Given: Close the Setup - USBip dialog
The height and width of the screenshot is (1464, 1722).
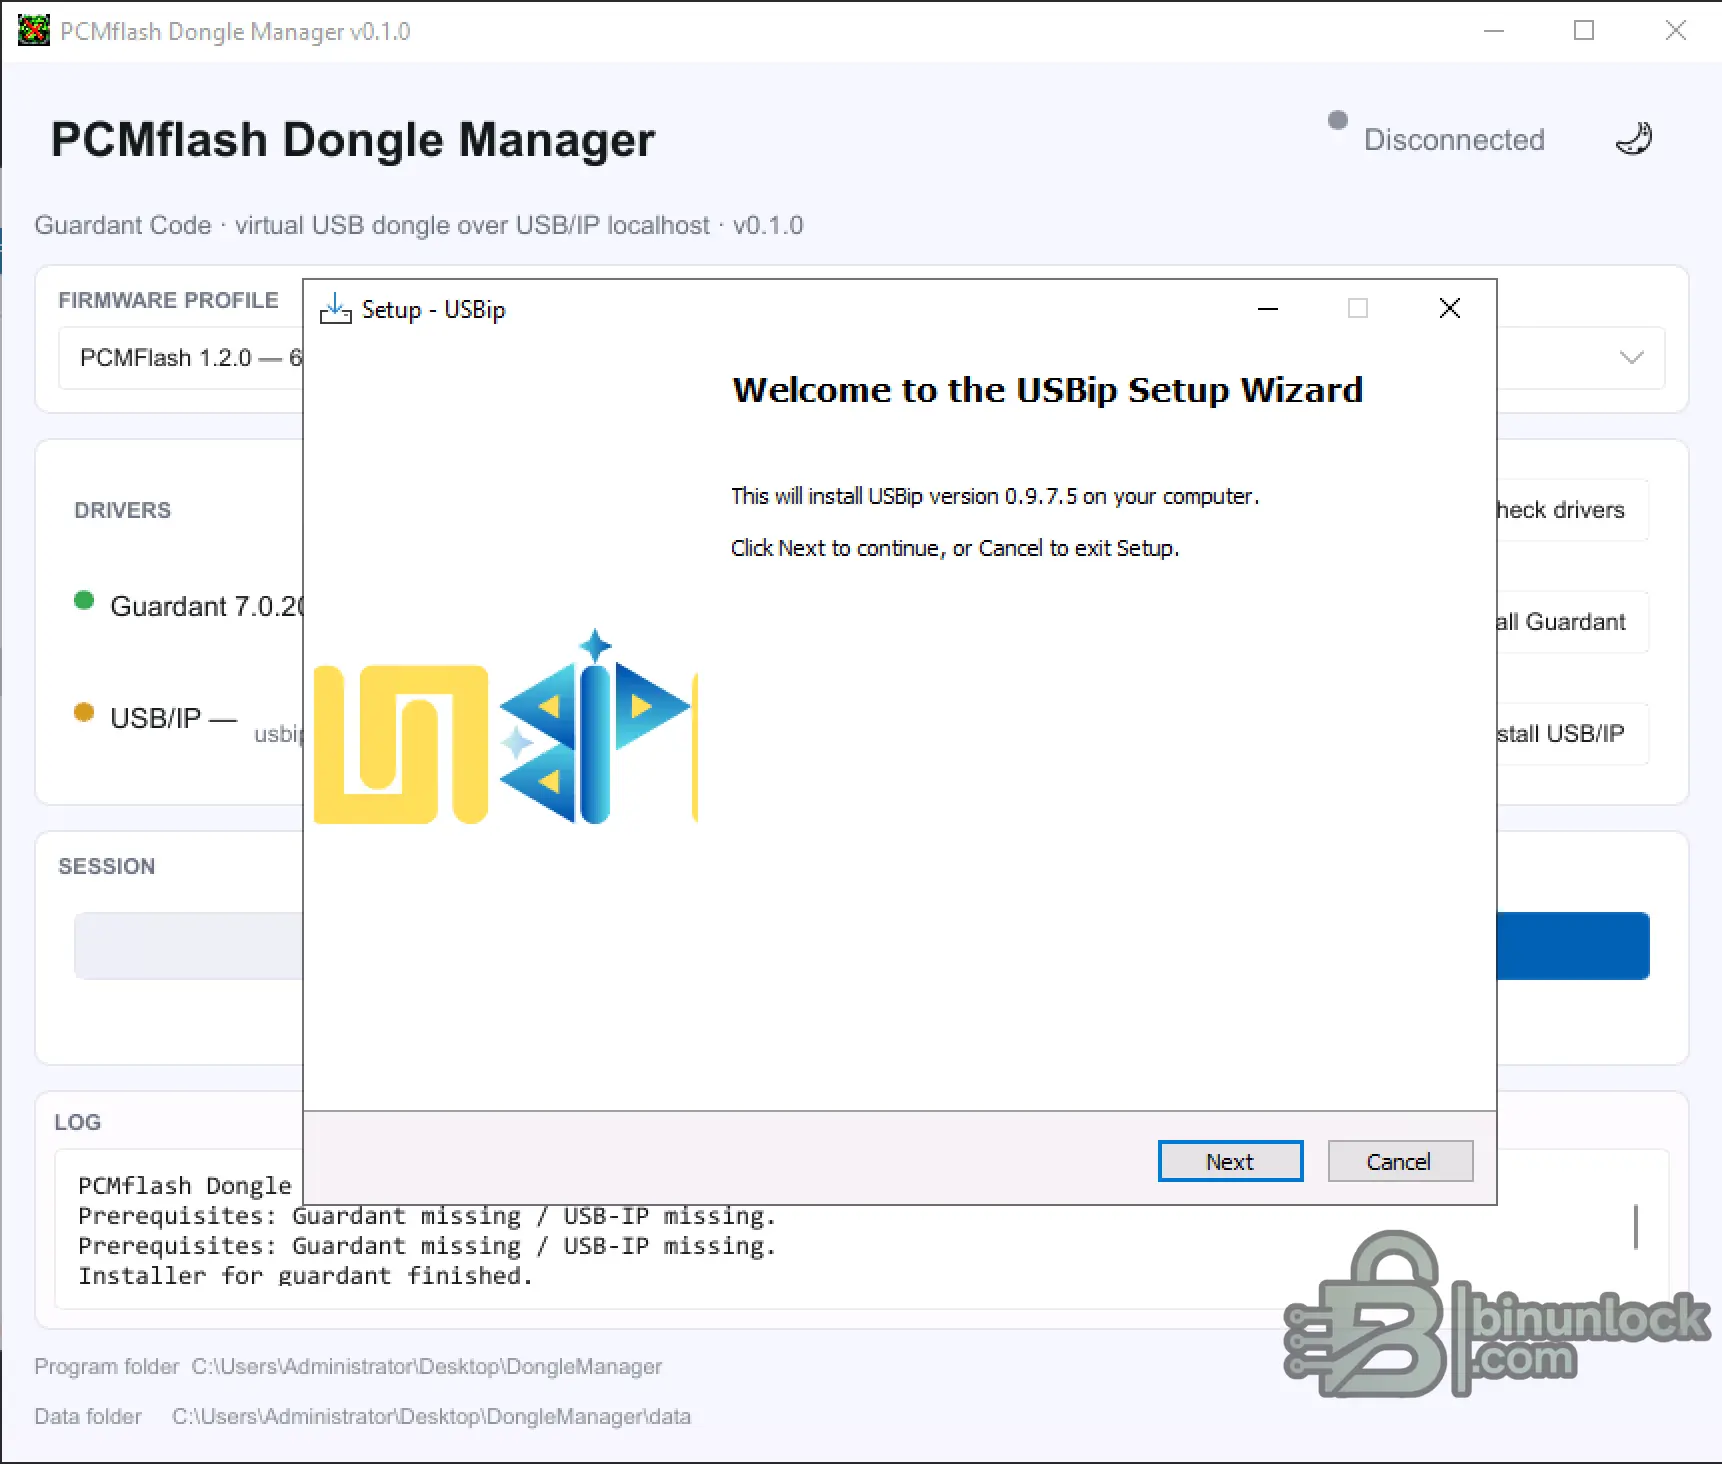Looking at the screenshot, I should coord(1450,308).
